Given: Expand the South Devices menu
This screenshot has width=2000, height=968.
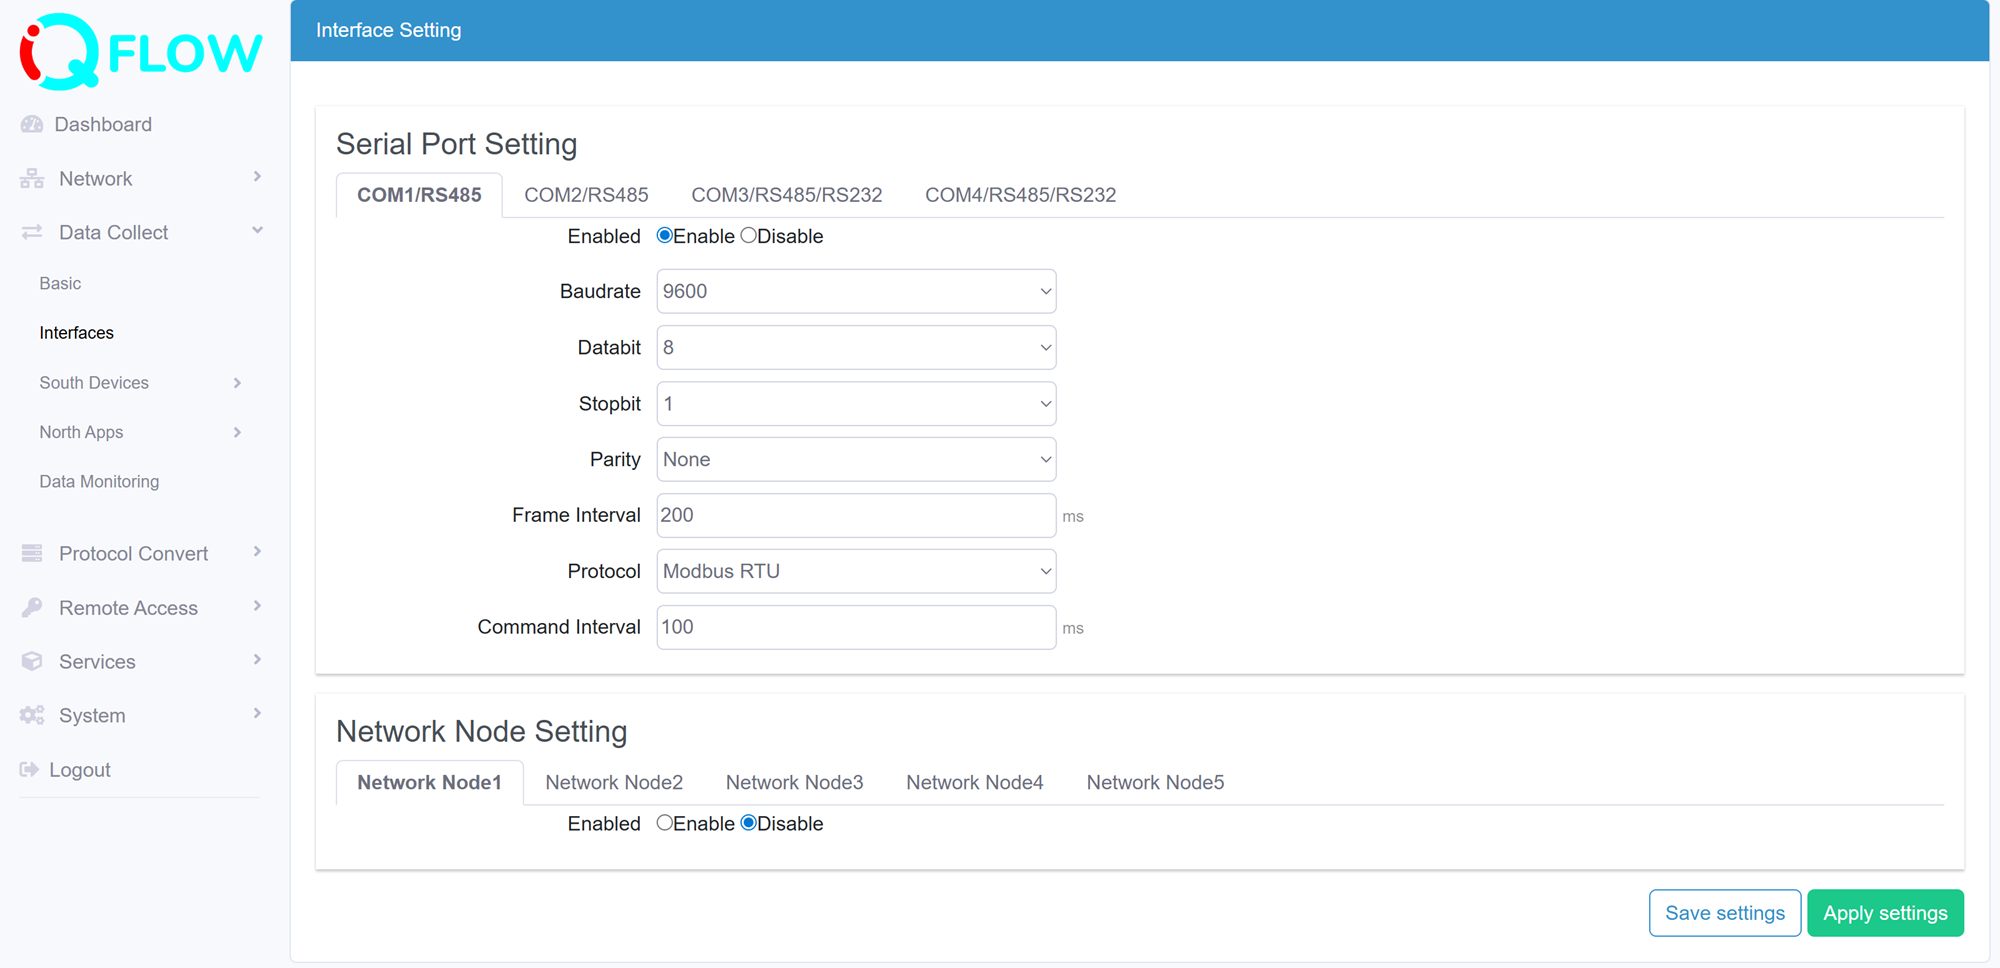Looking at the screenshot, I should click(x=93, y=382).
